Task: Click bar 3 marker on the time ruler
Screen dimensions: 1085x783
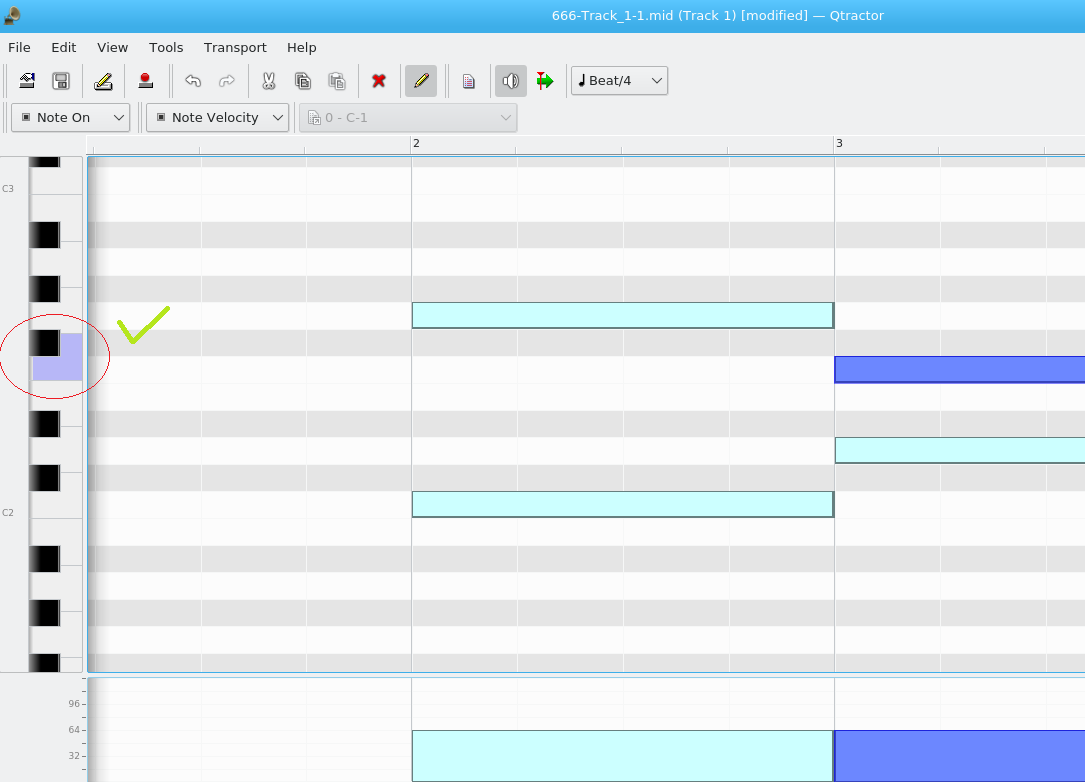Action: tap(839, 143)
